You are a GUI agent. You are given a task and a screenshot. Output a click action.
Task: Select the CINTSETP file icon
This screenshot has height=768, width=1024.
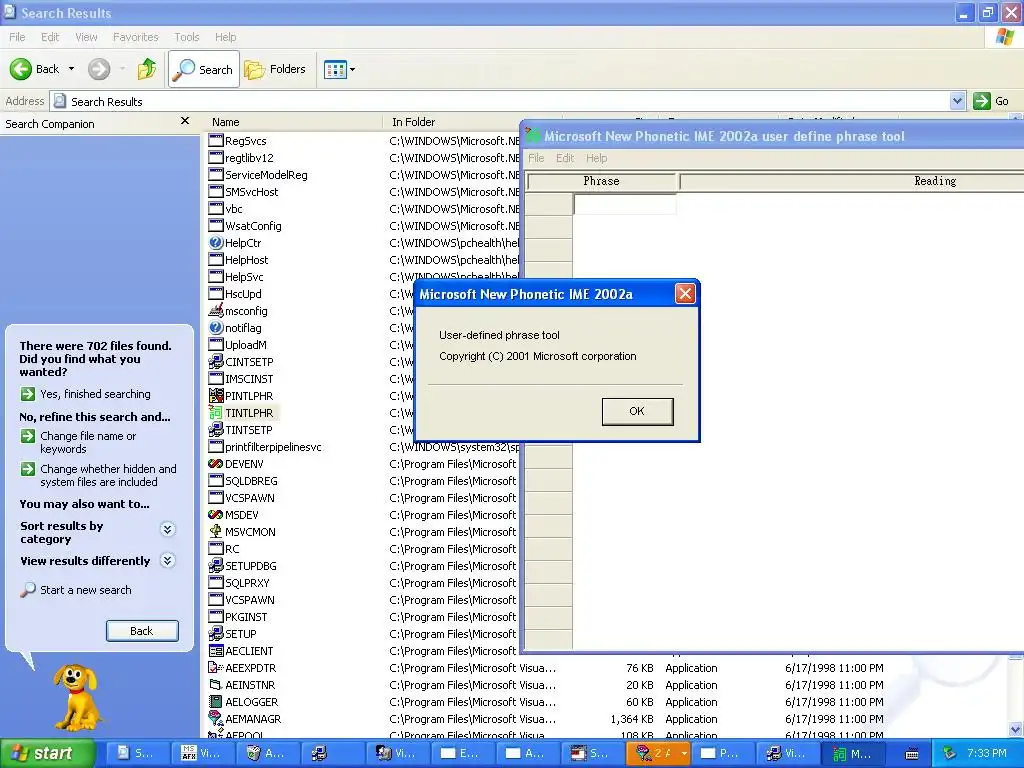click(x=216, y=361)
